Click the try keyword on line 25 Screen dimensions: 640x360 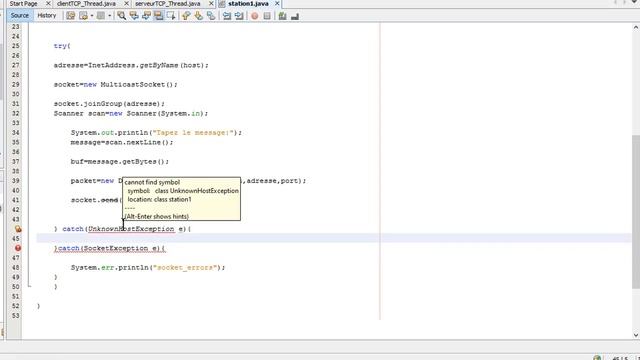pyautogui.click(x=60, y=46)
